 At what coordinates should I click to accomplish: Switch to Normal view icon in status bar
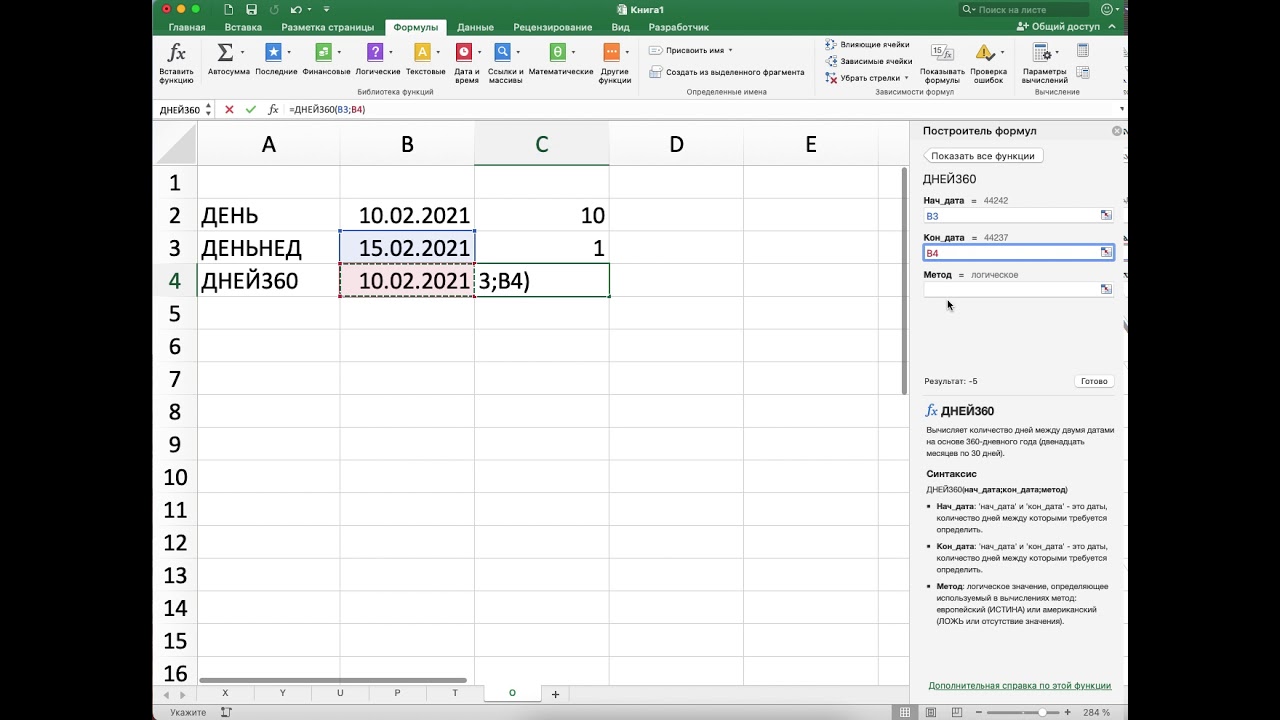pos(905,712)
